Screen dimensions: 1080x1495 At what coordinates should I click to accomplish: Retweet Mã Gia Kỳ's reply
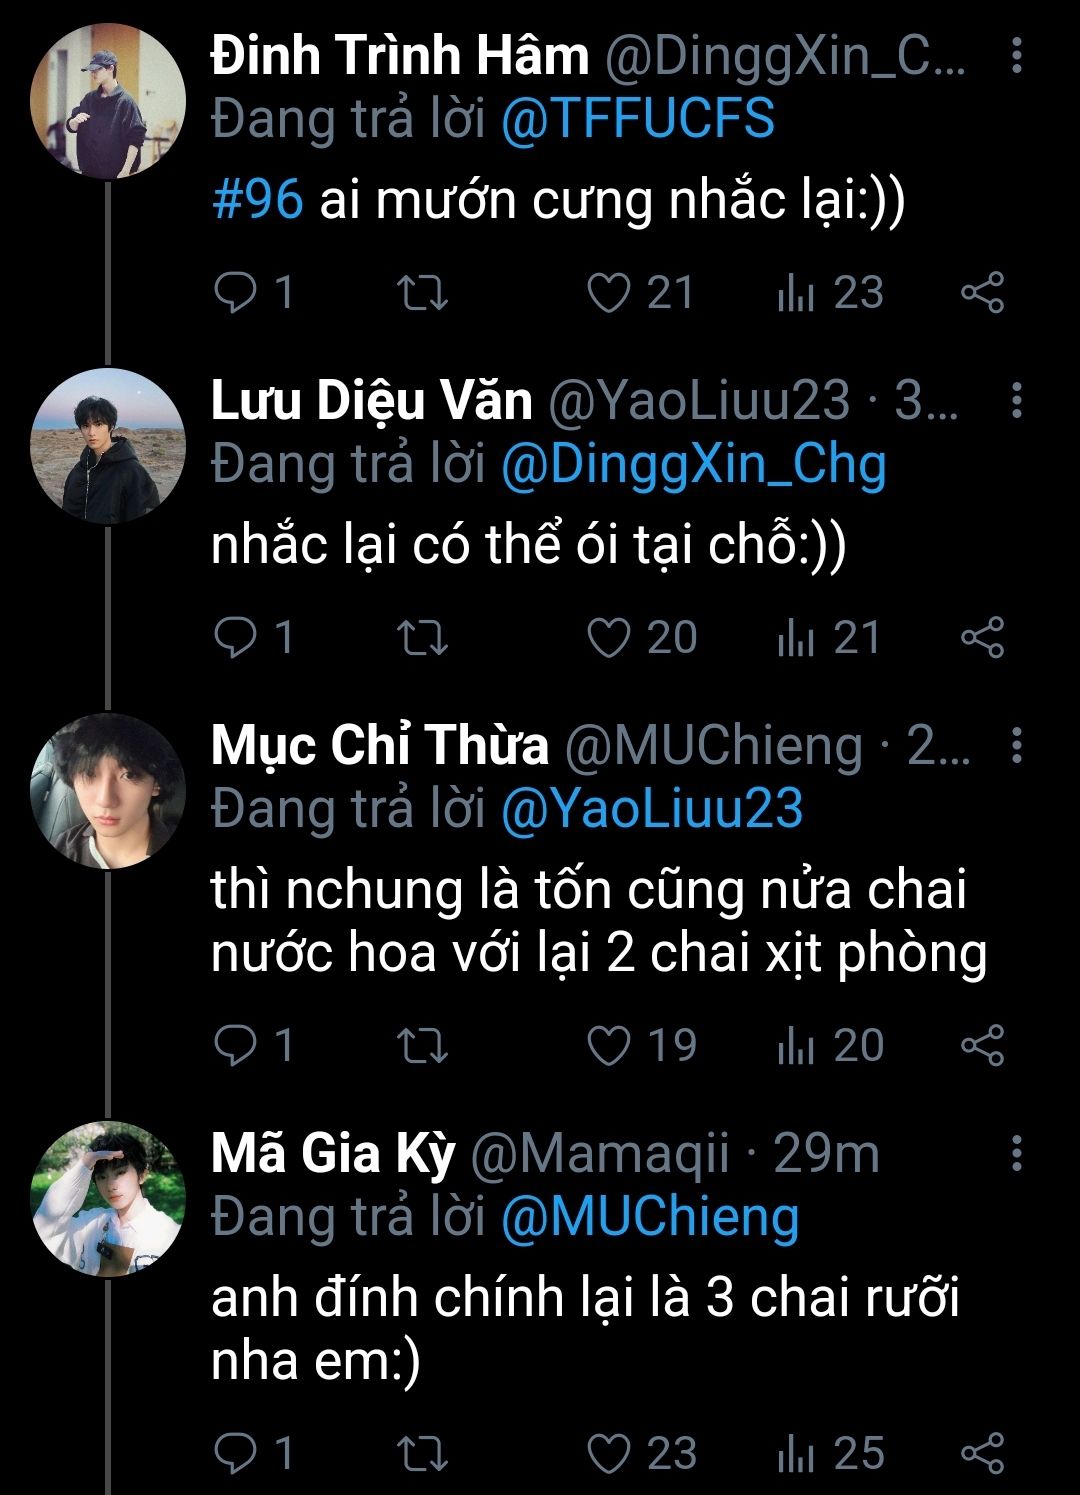422,1453
